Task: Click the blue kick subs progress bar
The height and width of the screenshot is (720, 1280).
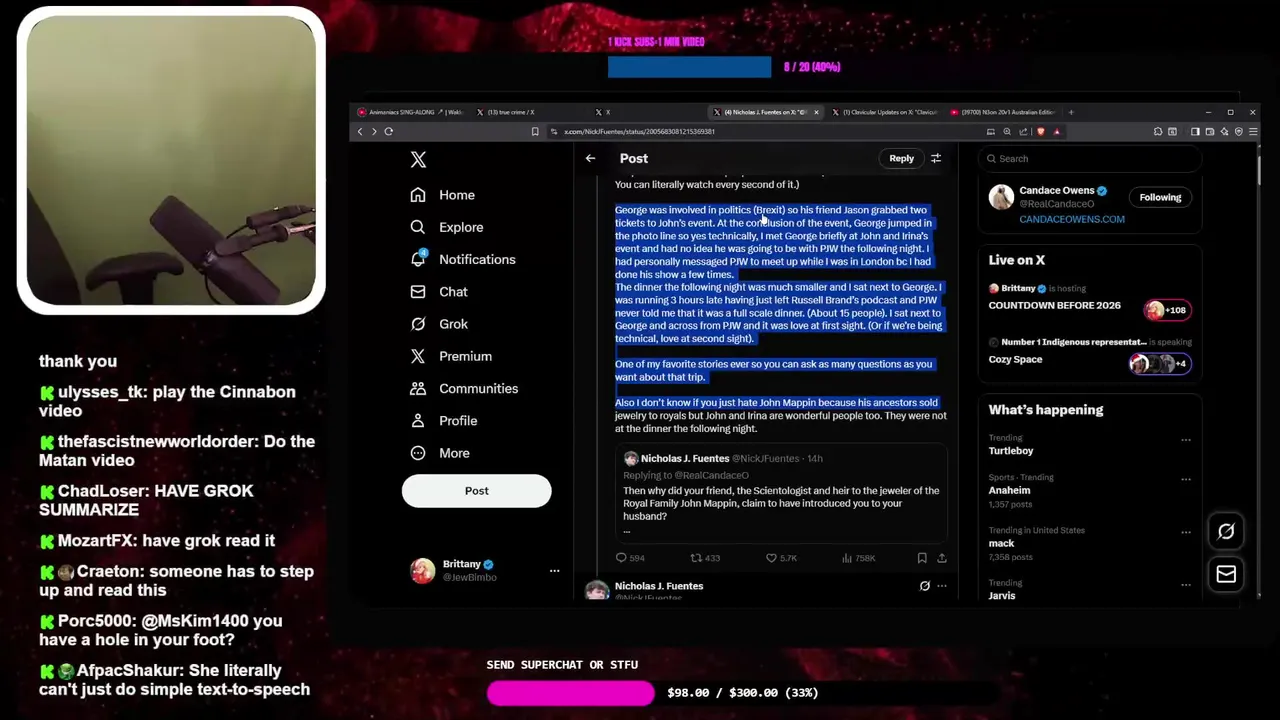Action: (x=689, y=67)
